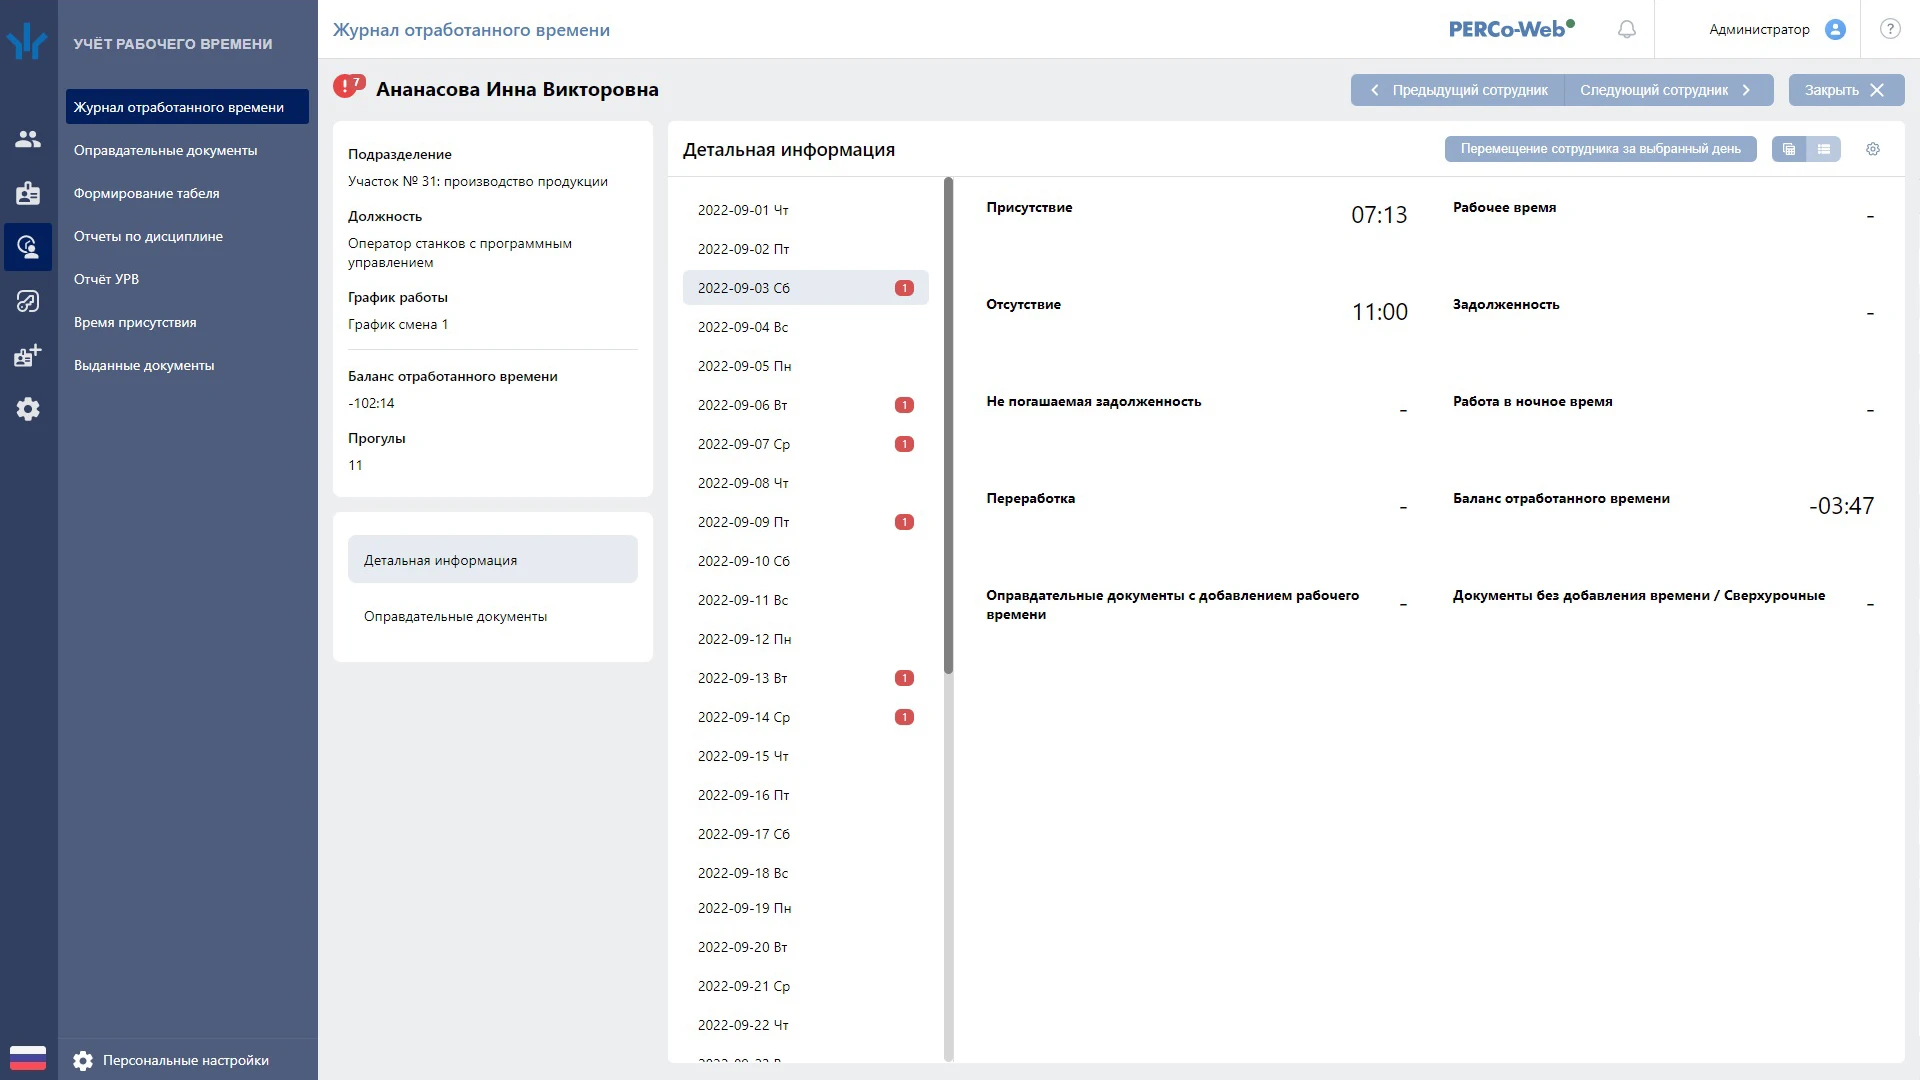Image resolution: width=1920 pixels, height=1080 pixels.
Task: Select the time tracking sidebar icon
Action: pyautogui.click(x=28, y=247)
